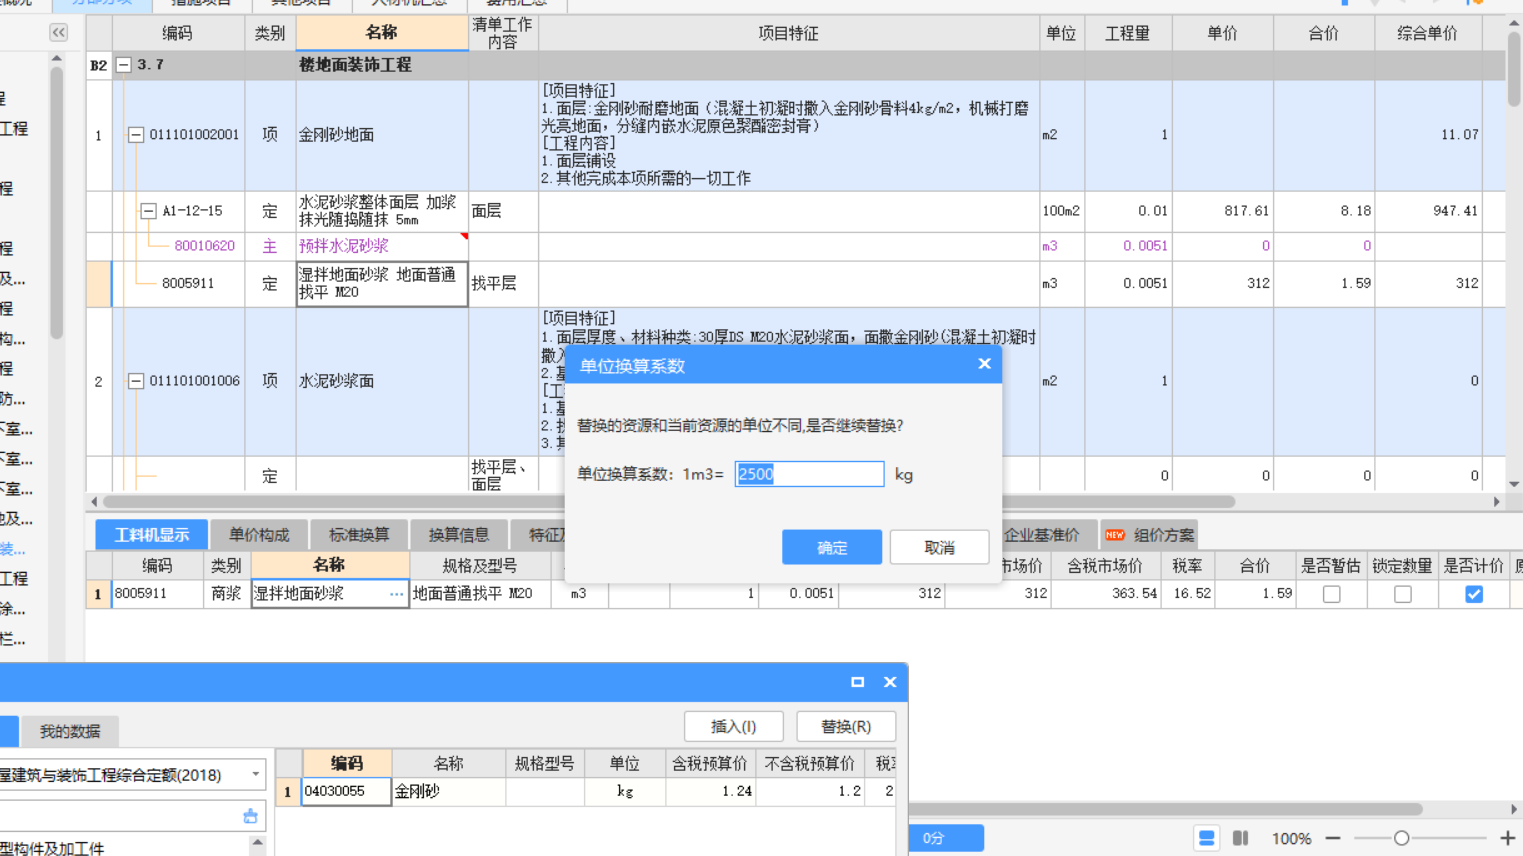
Task: Select the 编码 header in query results table
Action: pyautogui.click(x=346, y=764)
